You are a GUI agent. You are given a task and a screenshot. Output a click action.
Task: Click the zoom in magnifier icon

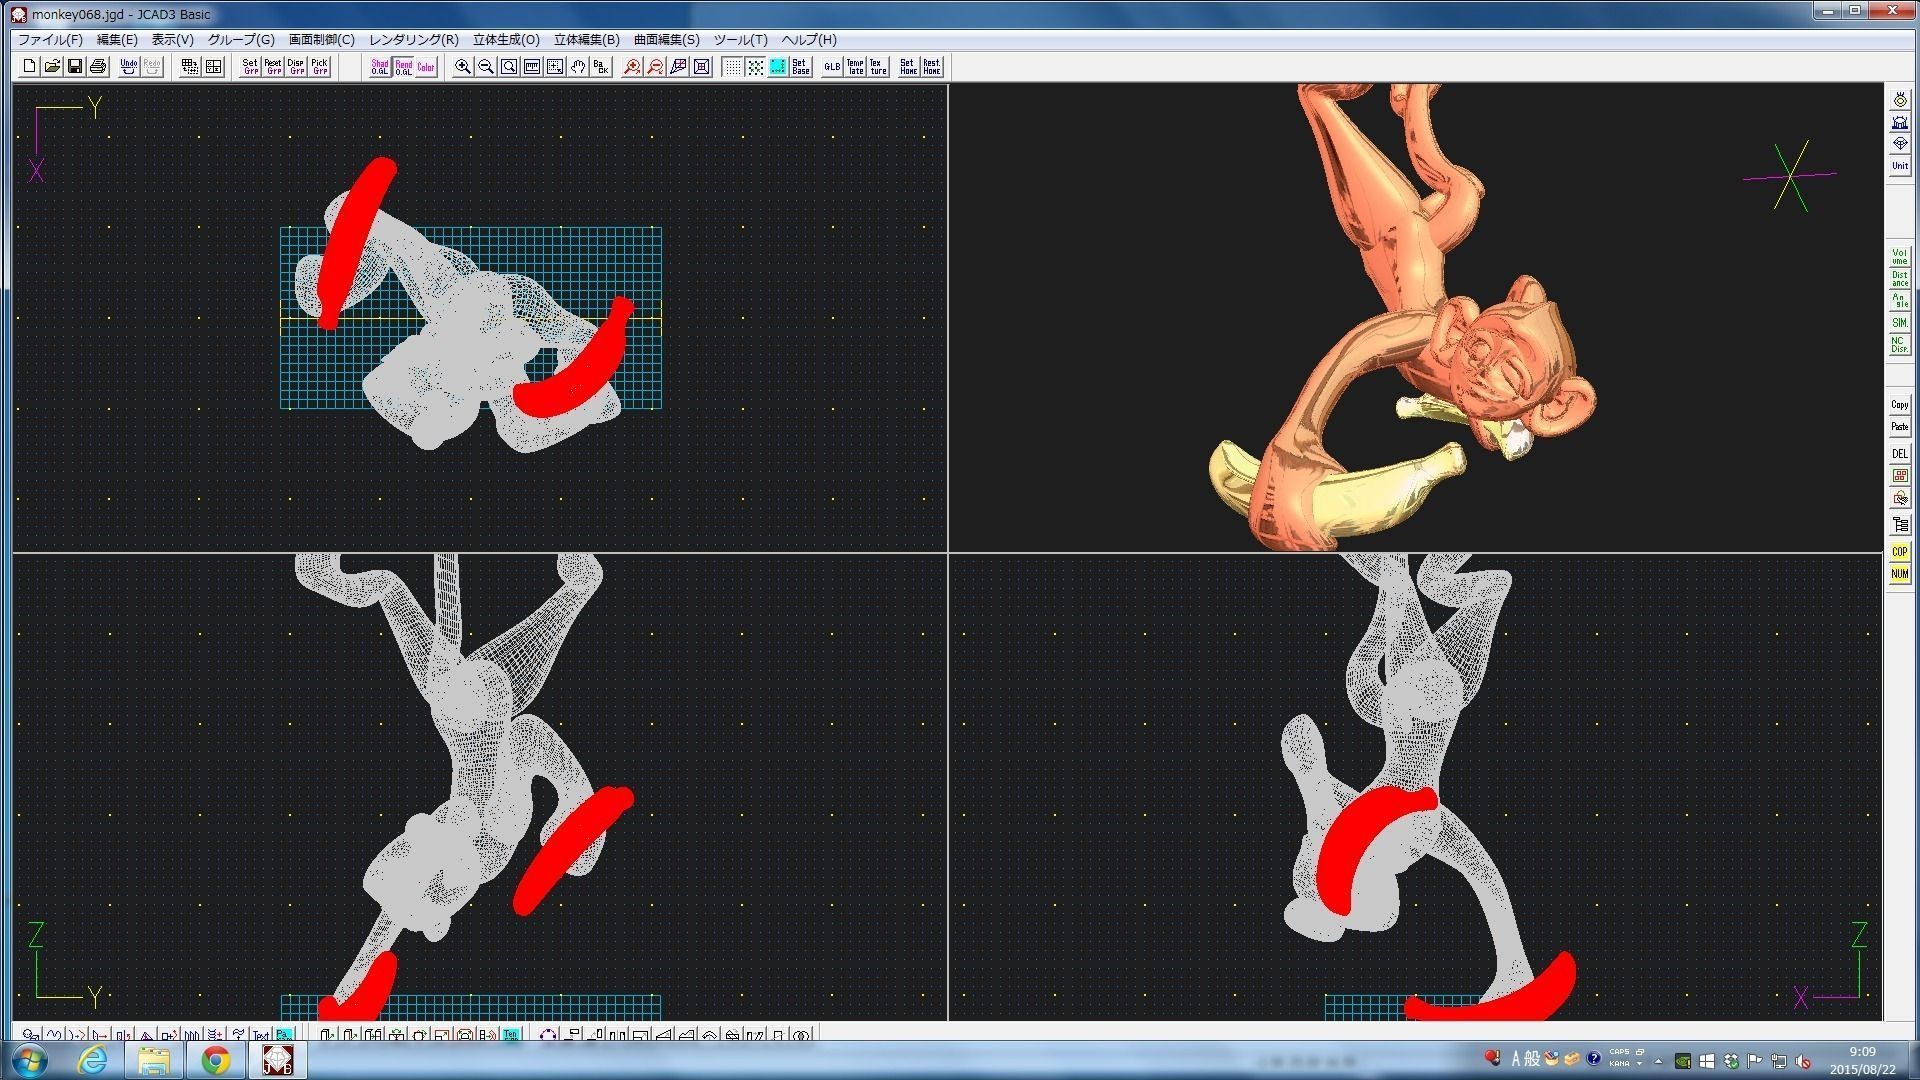coord(463,66)
